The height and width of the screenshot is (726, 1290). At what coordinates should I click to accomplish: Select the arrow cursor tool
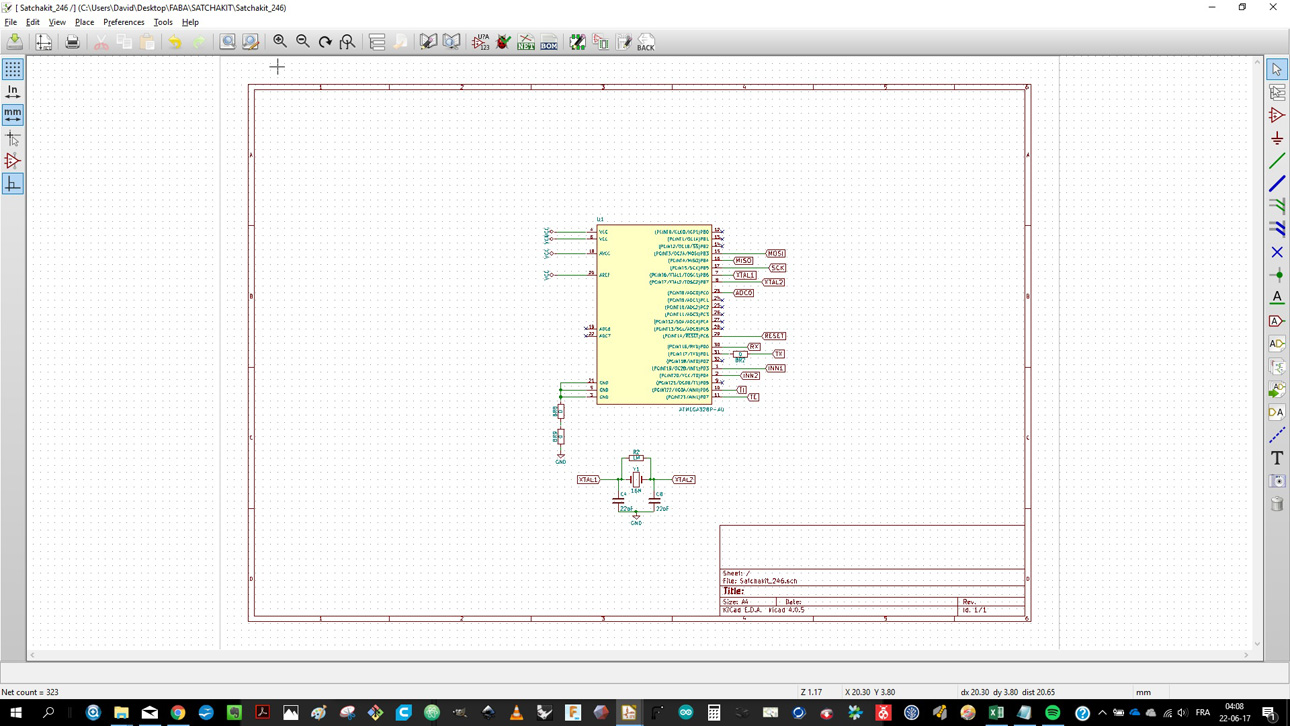pyautogui.click(x=1277, y=69)
